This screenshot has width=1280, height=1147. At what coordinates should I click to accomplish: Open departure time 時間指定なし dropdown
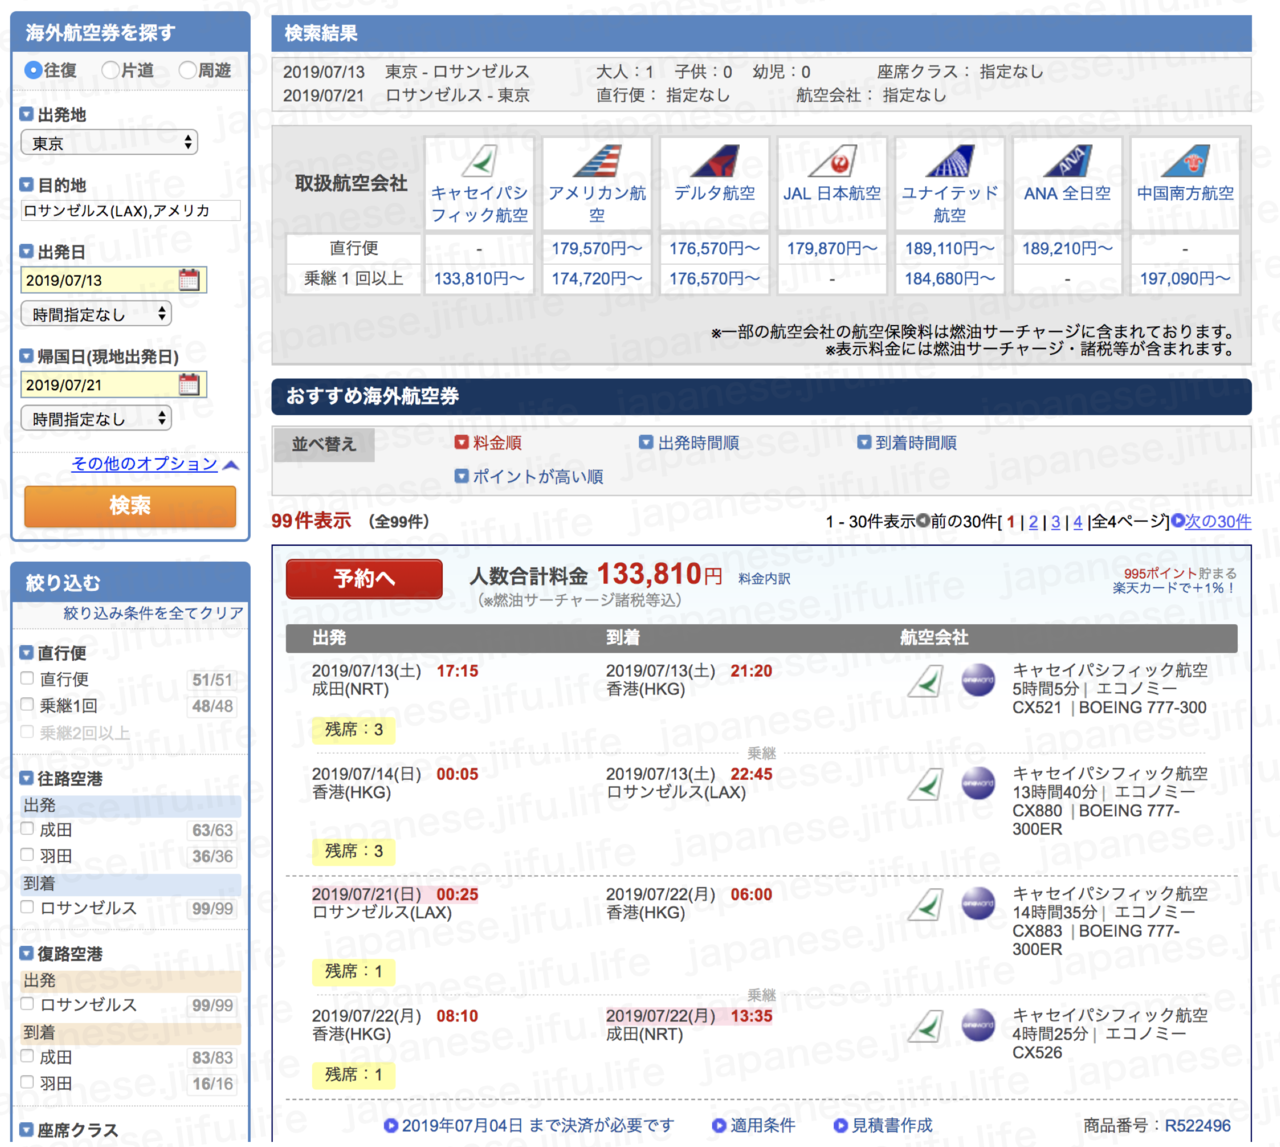pos(96,314)
